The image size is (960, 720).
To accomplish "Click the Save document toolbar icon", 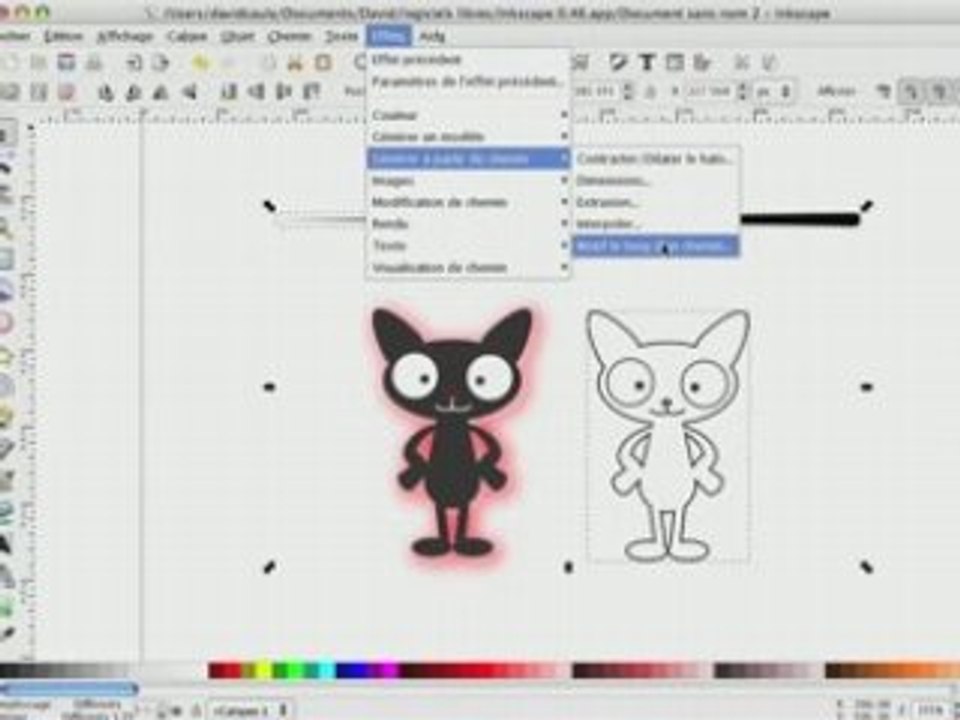I will (66, 62).
